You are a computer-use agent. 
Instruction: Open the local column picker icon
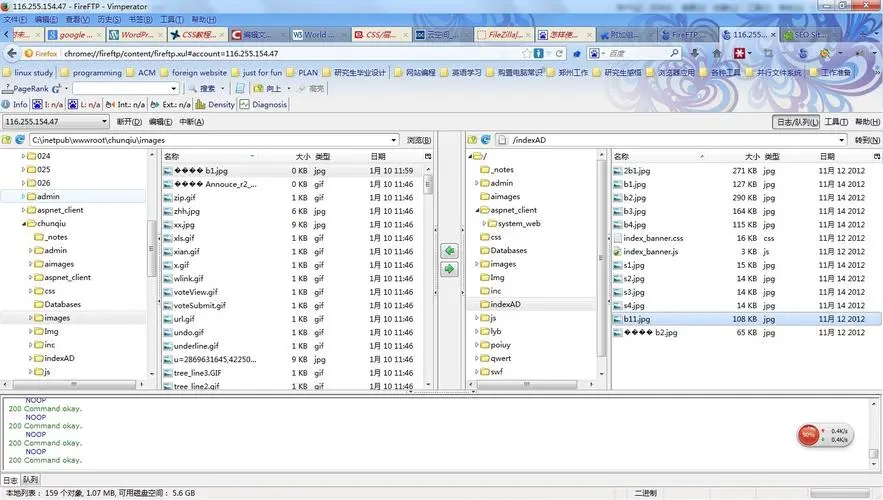(428, 156)
